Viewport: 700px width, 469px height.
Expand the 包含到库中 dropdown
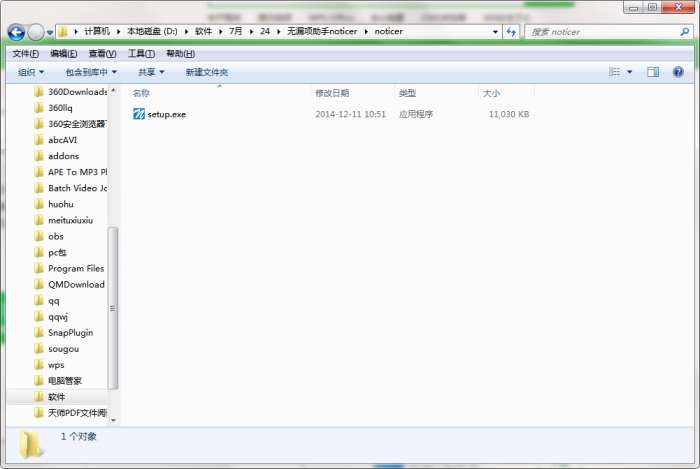click(91, 72)
